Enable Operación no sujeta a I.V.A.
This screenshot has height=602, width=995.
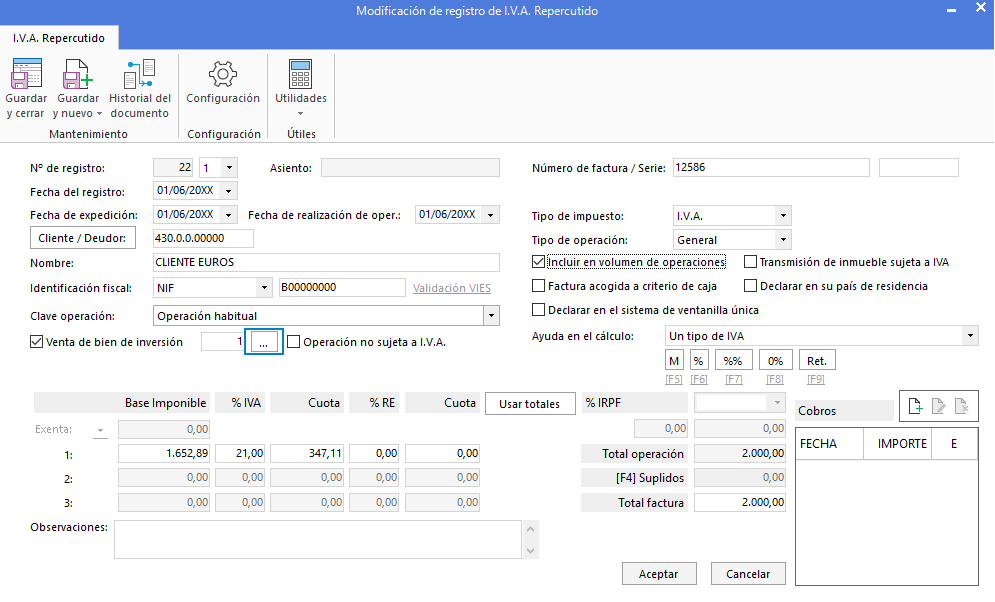click(x=294, y=342)
